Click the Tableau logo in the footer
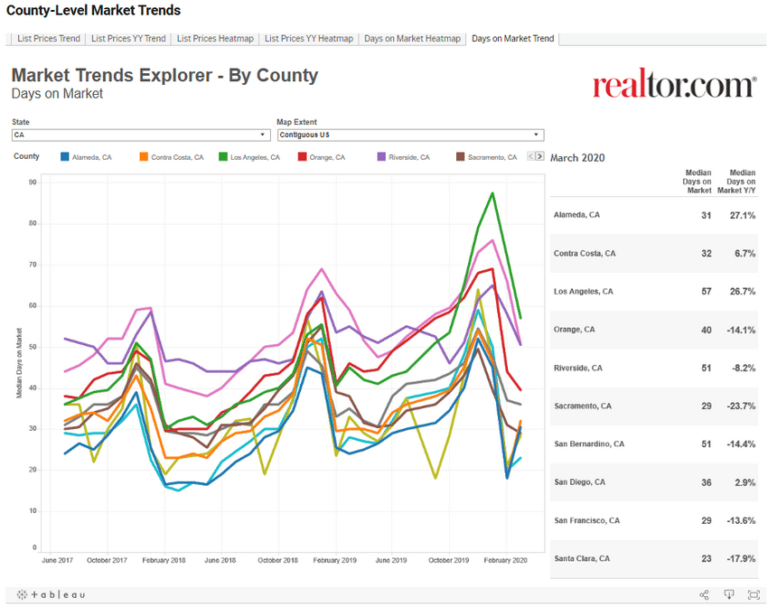 (x=51, y=595)
